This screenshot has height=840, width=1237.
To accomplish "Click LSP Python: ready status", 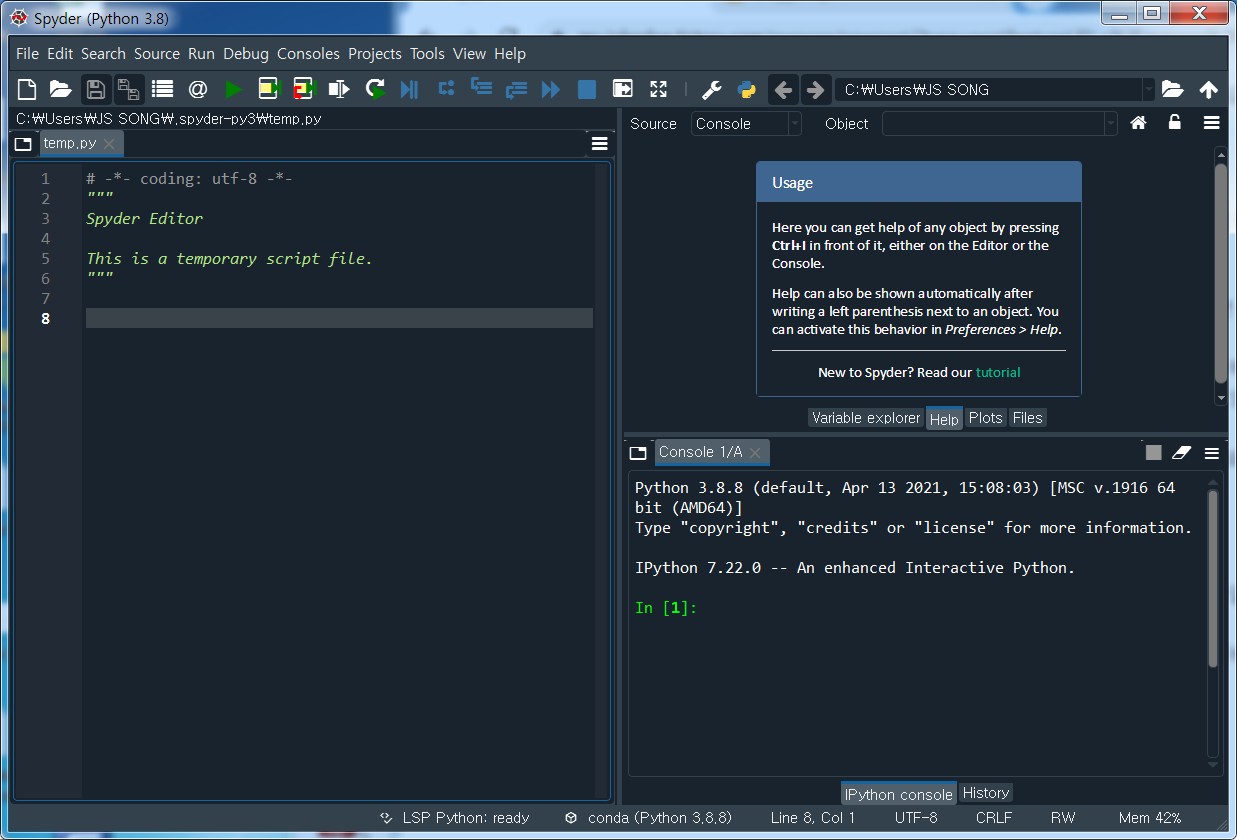I will (455, 817).
